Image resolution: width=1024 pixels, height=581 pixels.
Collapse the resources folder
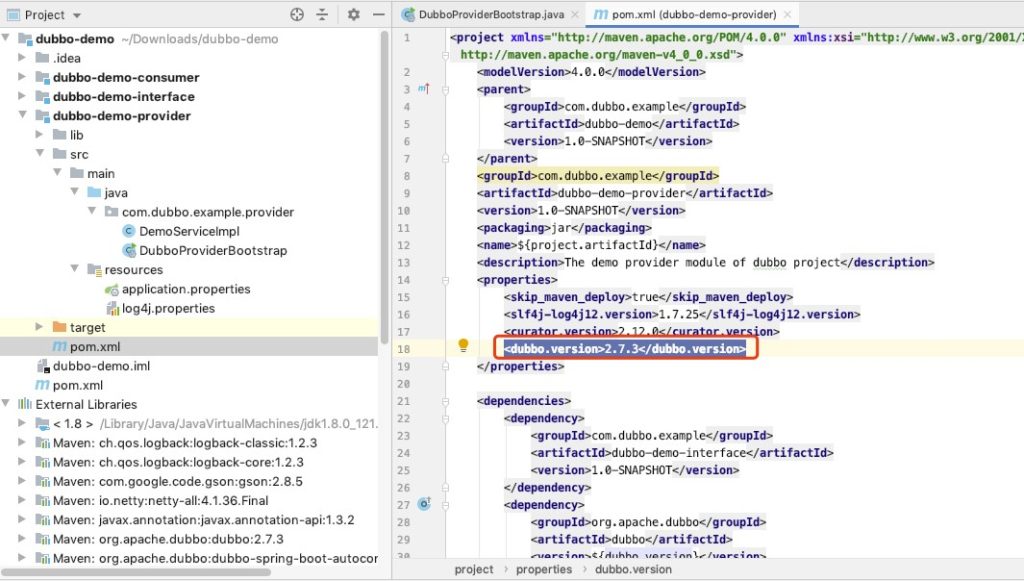point(74,269)
